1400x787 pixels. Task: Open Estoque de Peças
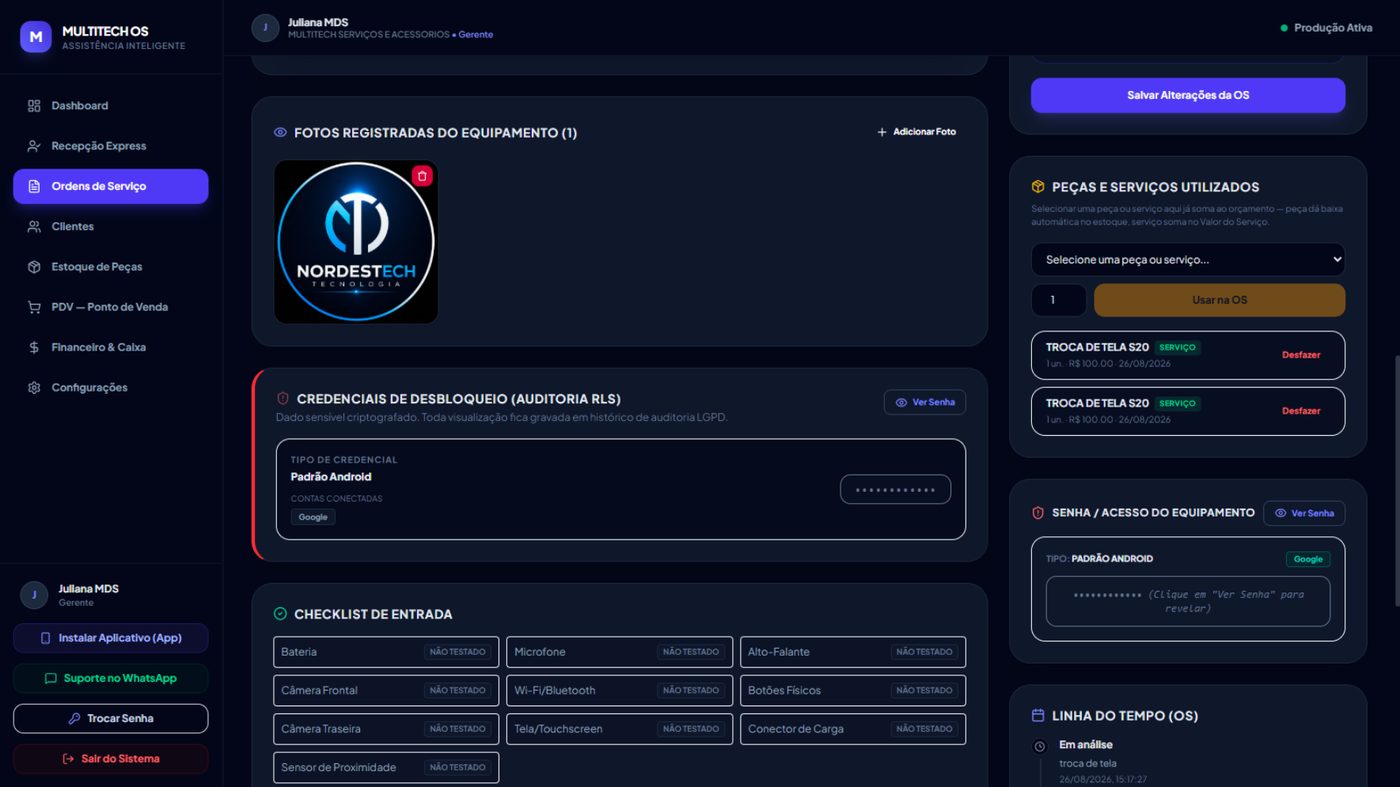coord(110,267)
